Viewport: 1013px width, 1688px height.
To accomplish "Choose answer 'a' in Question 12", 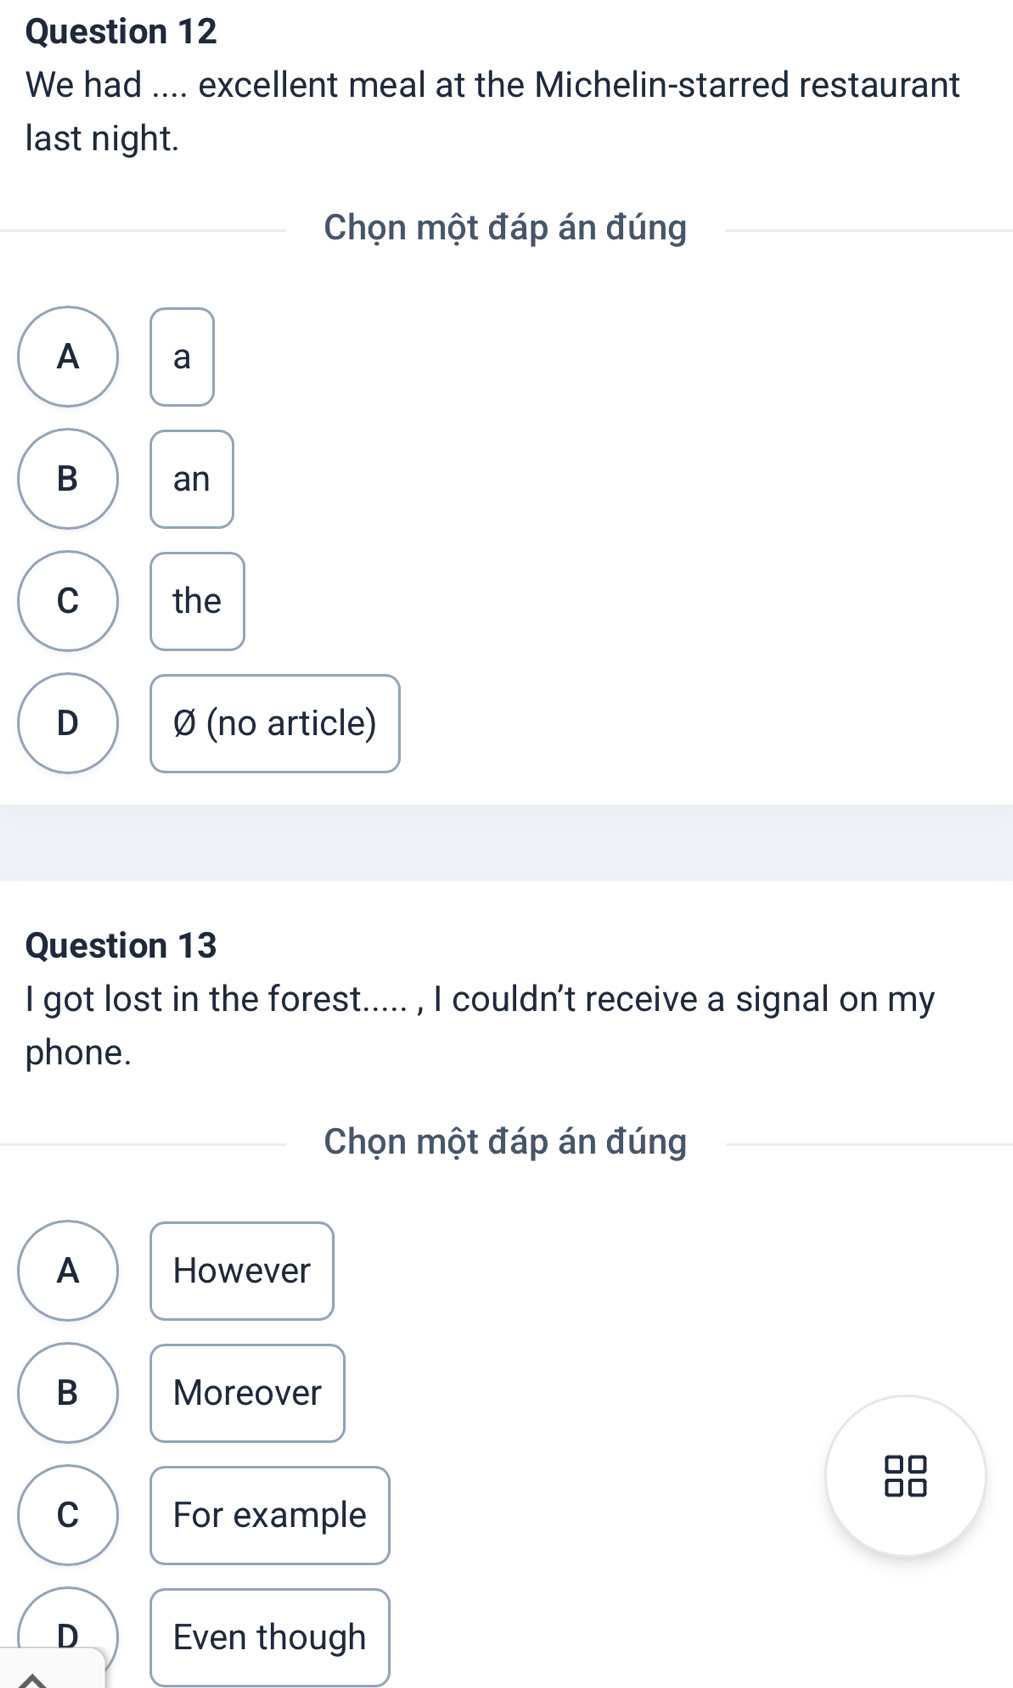I will (x=182, y=357).
